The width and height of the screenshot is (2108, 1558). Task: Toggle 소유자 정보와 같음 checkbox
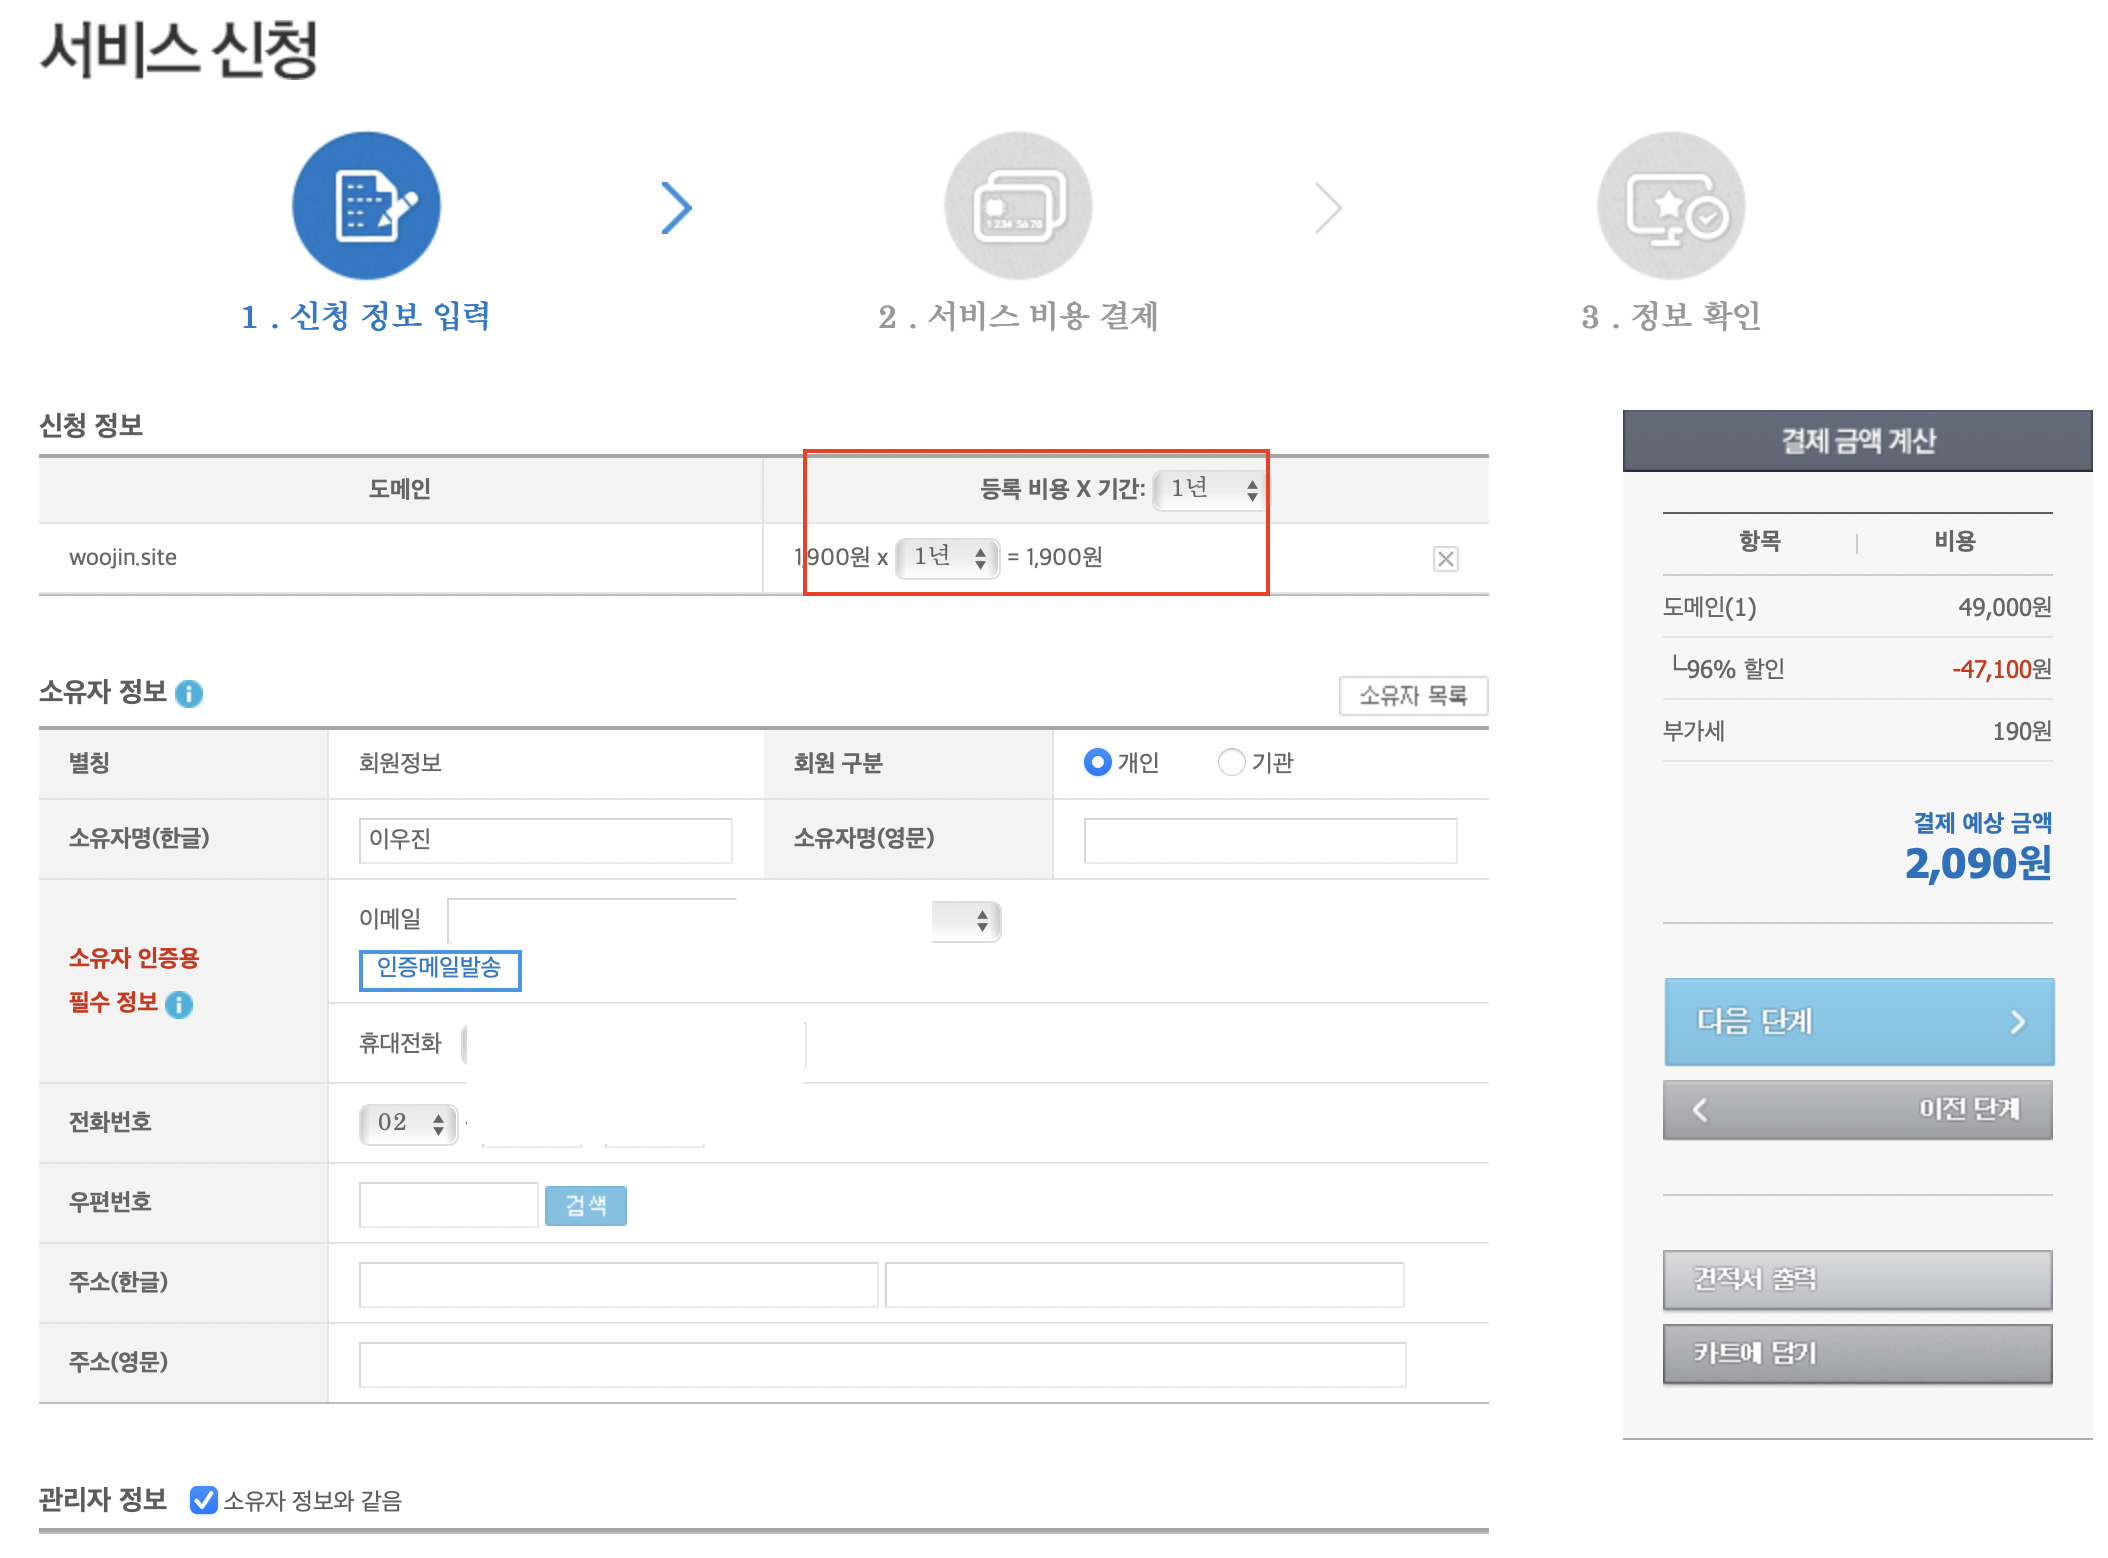tap(204, 1500)
